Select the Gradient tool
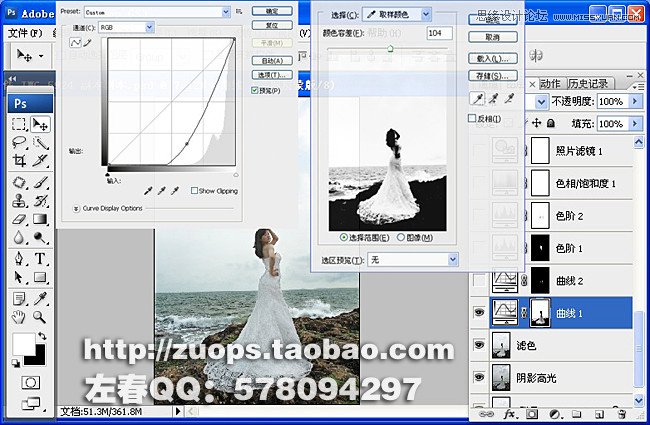Image resolution: width=650 pixels, height=425 pixels. 40,219
